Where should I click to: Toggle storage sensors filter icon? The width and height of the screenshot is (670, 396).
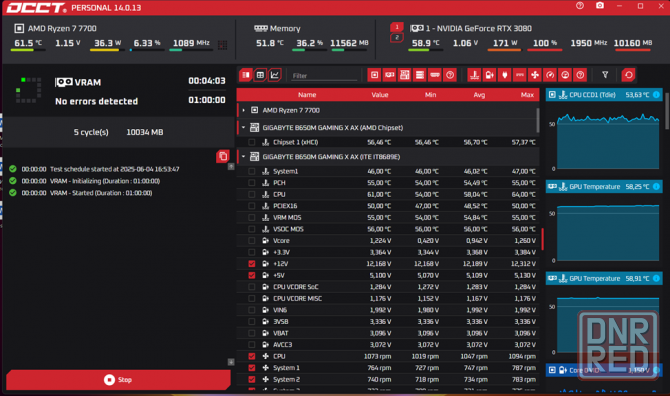(x=420, y=75)
